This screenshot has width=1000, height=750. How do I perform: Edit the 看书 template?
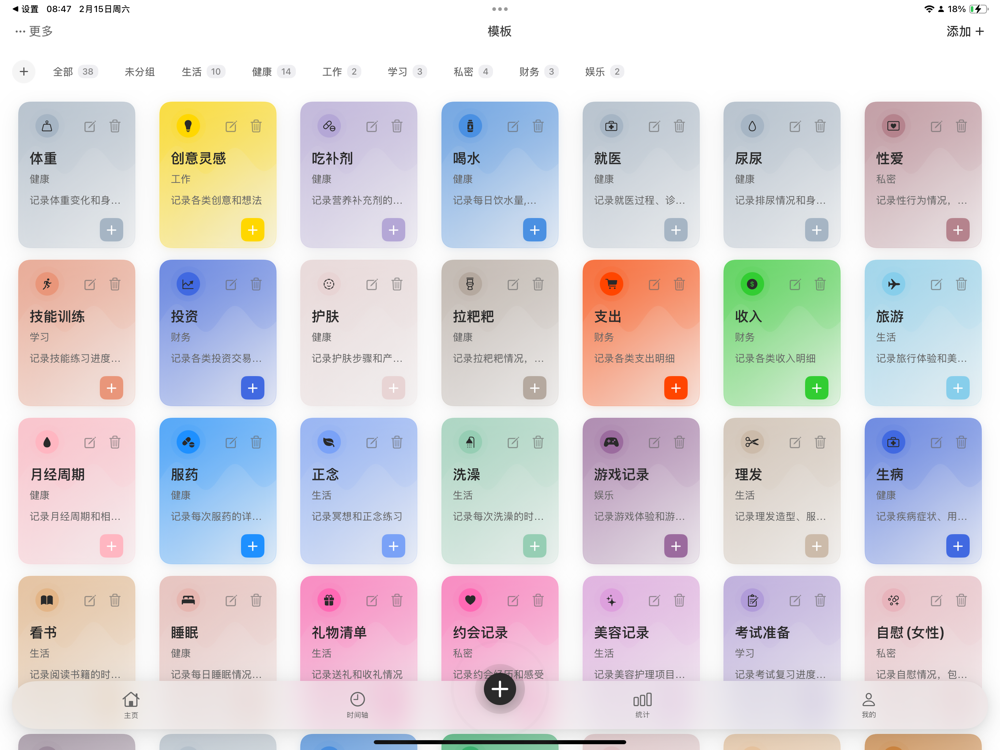(x=90, y=600)
